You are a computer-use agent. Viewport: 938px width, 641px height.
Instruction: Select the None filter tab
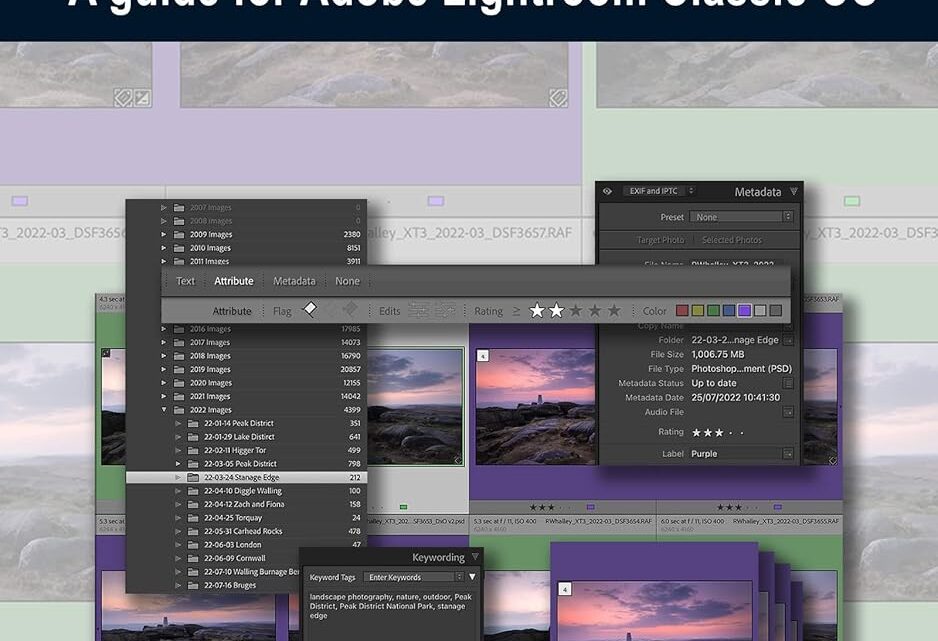coord(348,281)
